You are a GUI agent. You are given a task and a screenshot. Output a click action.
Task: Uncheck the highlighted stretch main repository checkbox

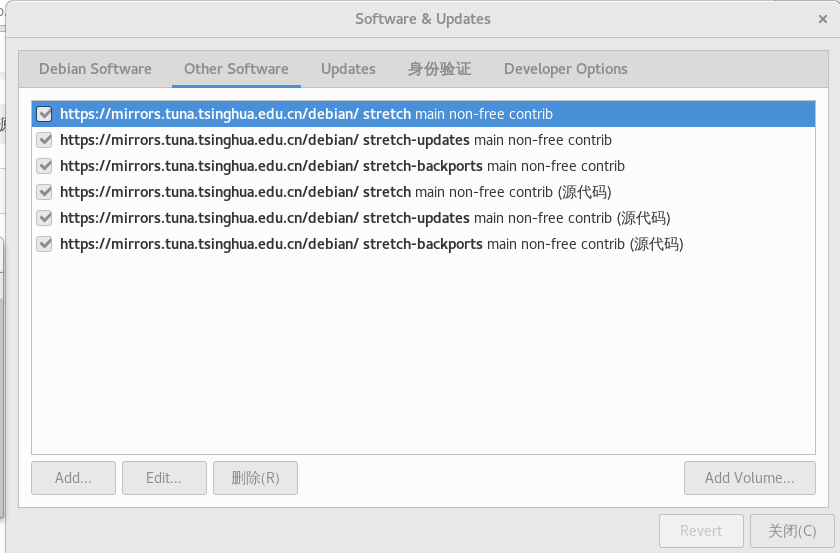coord(44,114)
